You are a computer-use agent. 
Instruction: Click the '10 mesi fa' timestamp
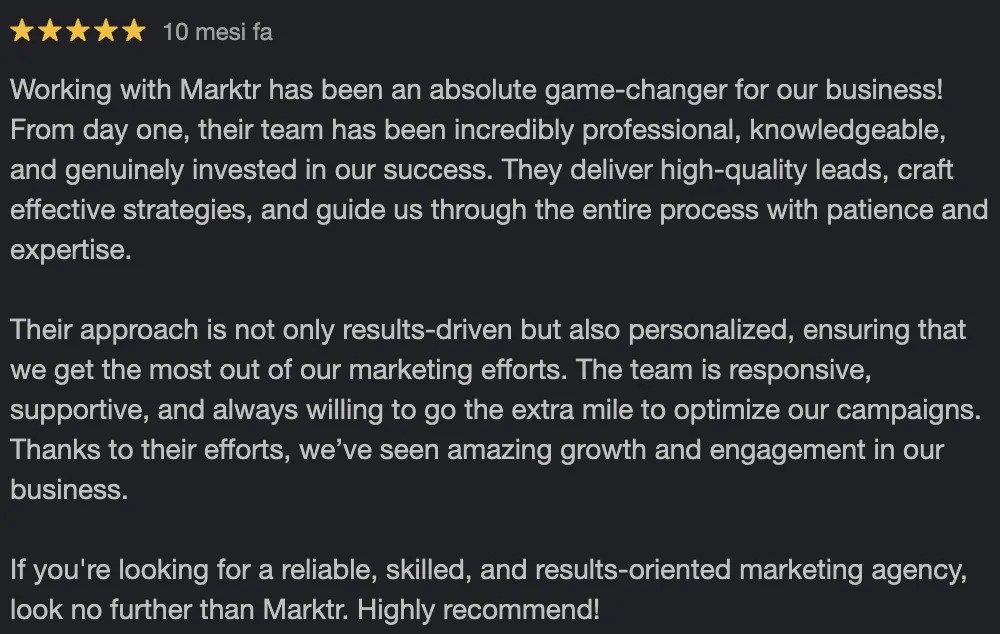(x=217, y=32)
